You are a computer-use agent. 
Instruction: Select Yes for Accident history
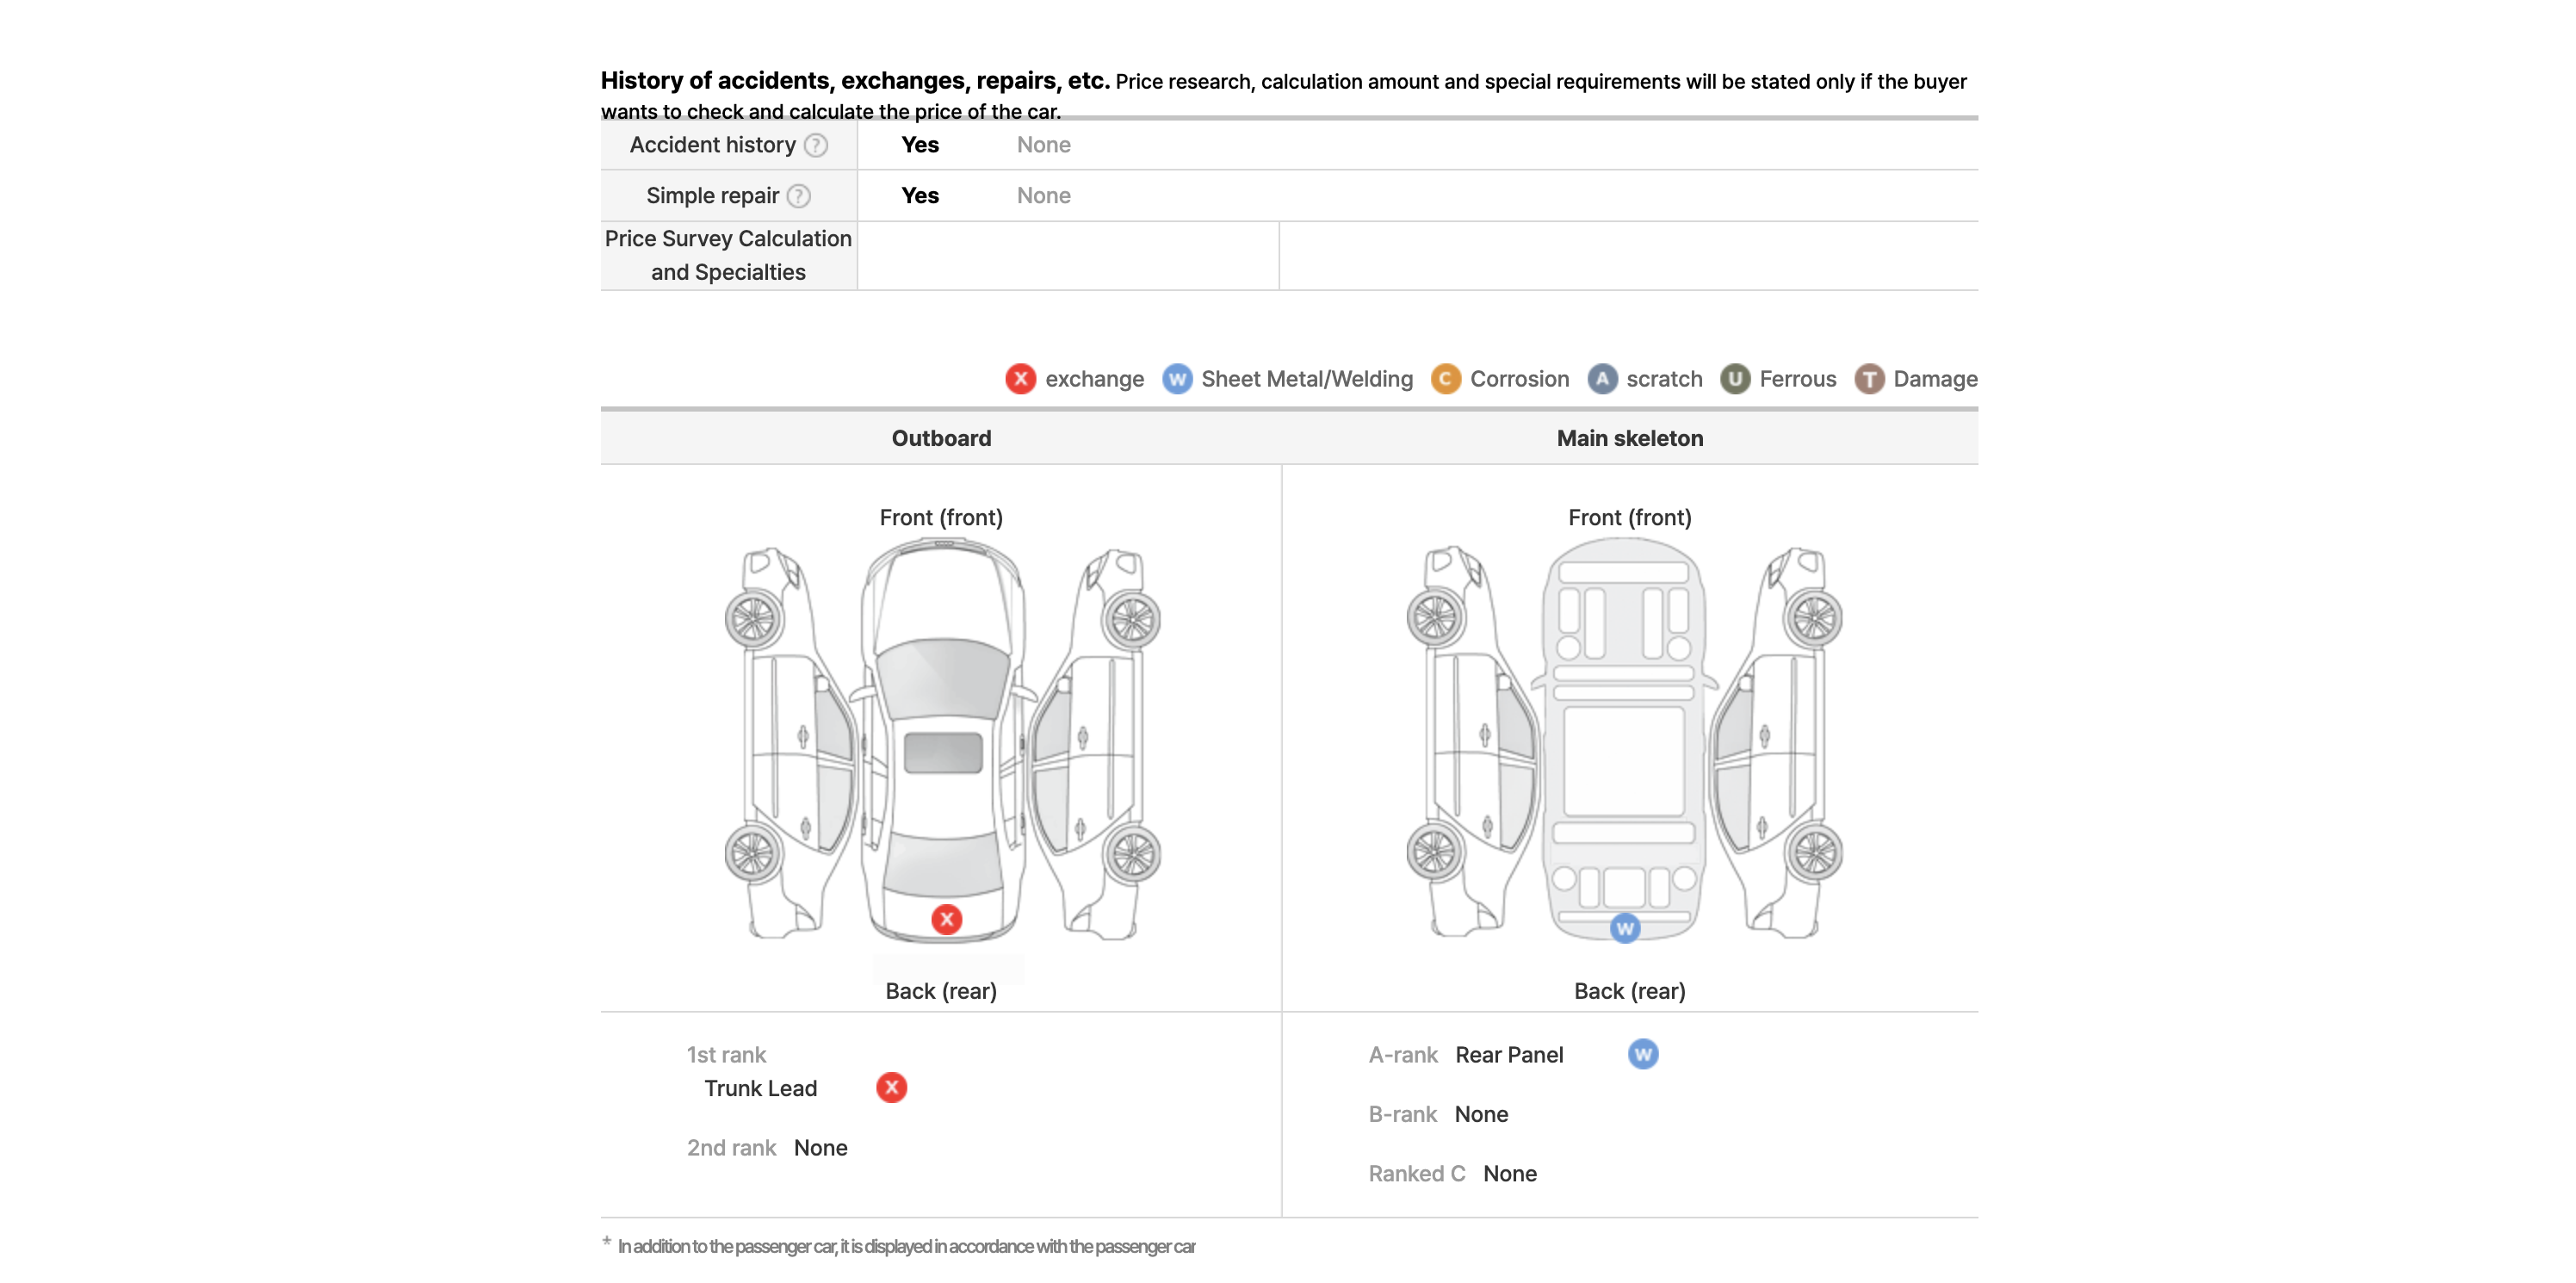point(919,145)
